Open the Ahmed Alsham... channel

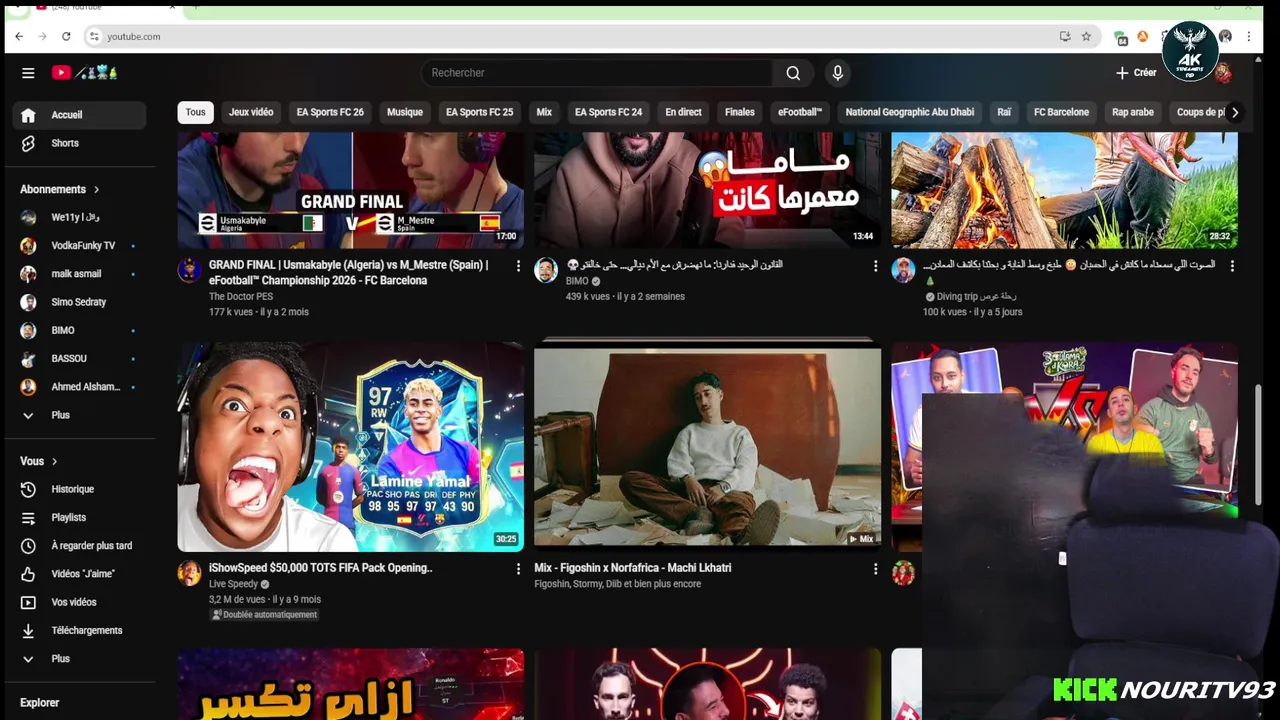pos(79,387)
